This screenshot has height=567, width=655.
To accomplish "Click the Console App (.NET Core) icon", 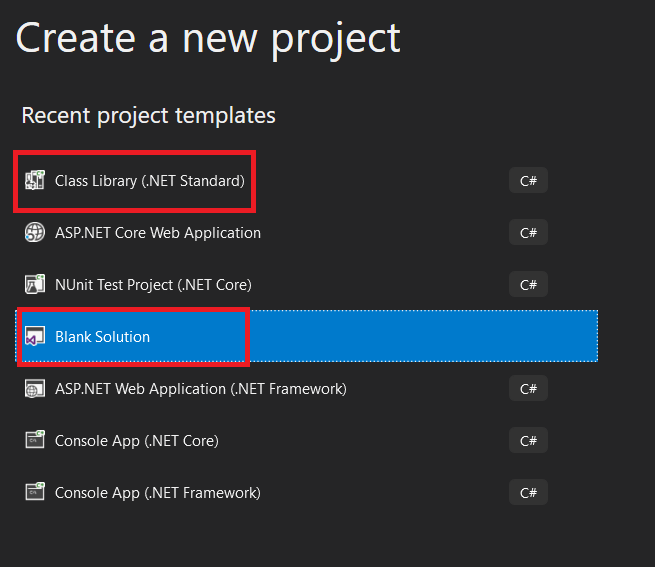I will pyautogui.click(x=36, y=441).
